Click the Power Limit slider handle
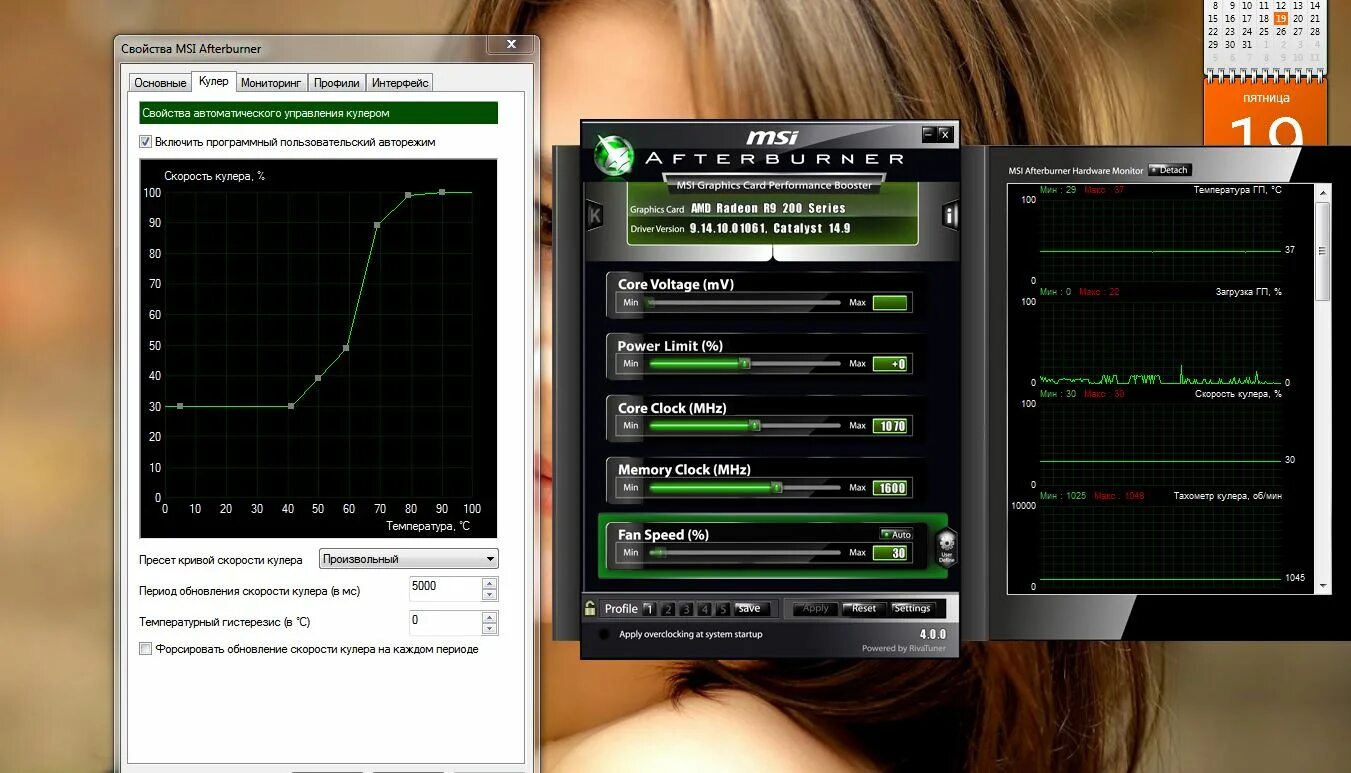This screenshot has width=1351, height=773. (x=745, y=364)
